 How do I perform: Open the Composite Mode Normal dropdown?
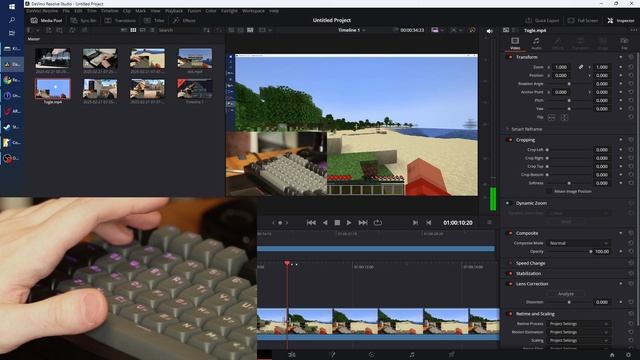578,243
